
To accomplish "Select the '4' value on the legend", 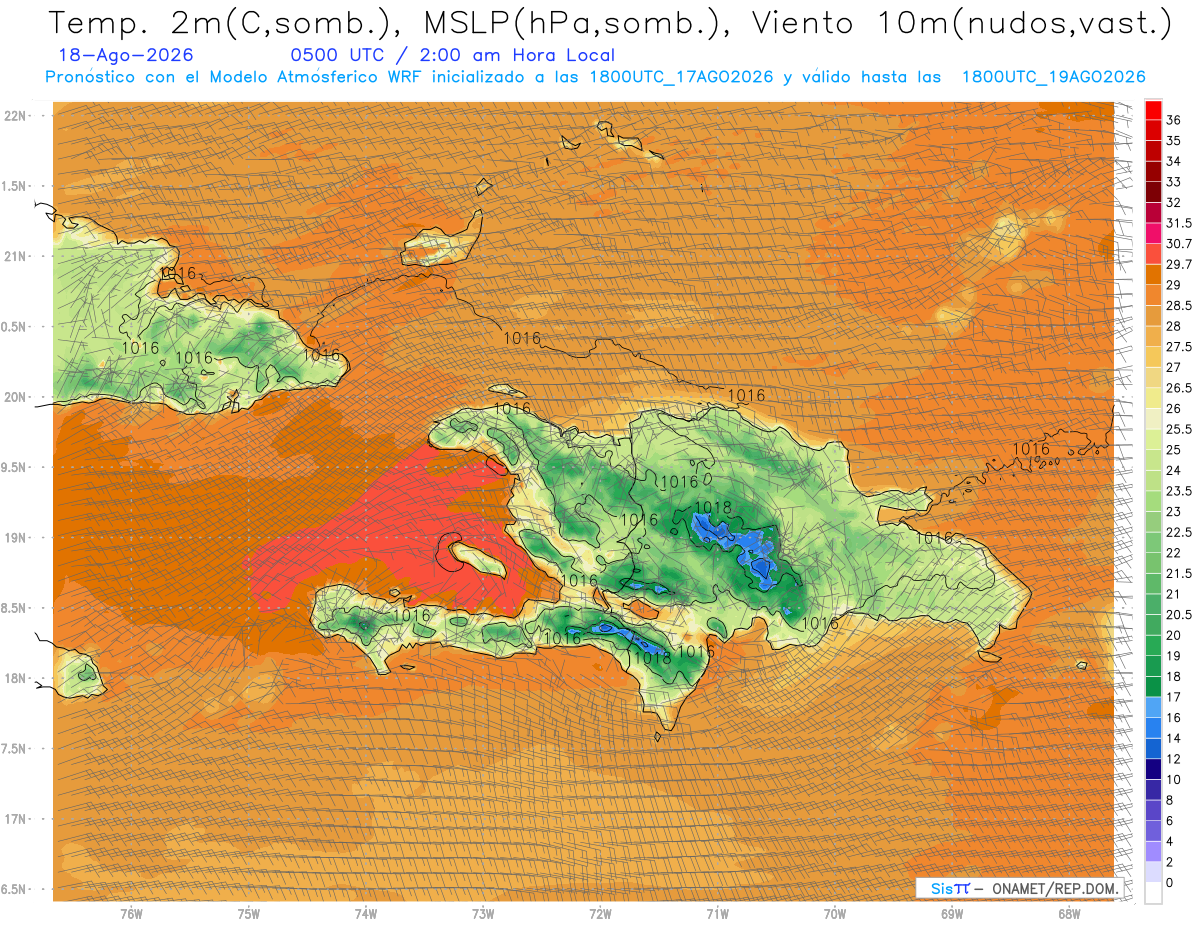I will tap(1170, 841).
